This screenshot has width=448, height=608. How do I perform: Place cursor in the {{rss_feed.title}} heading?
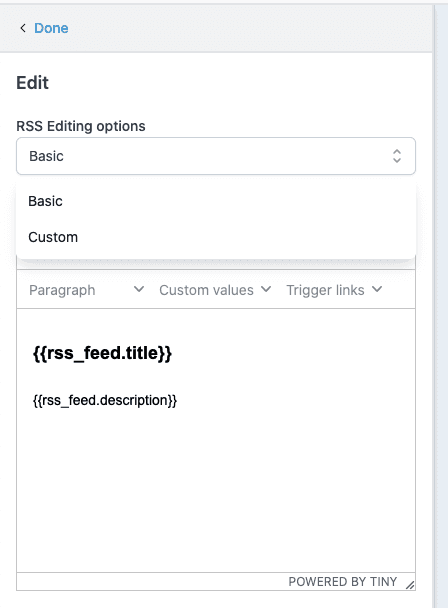(x=102, y=353)
